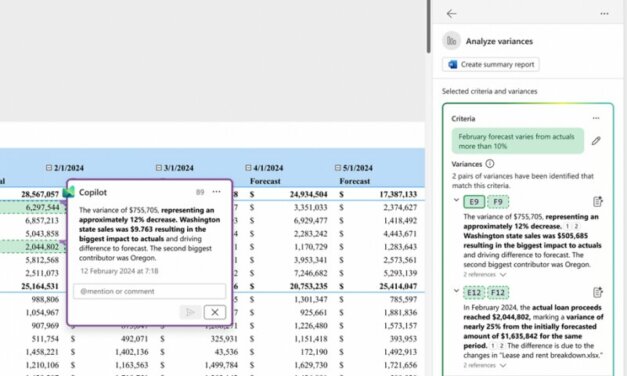
Task: Select cell with value 1,499,784
Action: click(x=221, y=365)
